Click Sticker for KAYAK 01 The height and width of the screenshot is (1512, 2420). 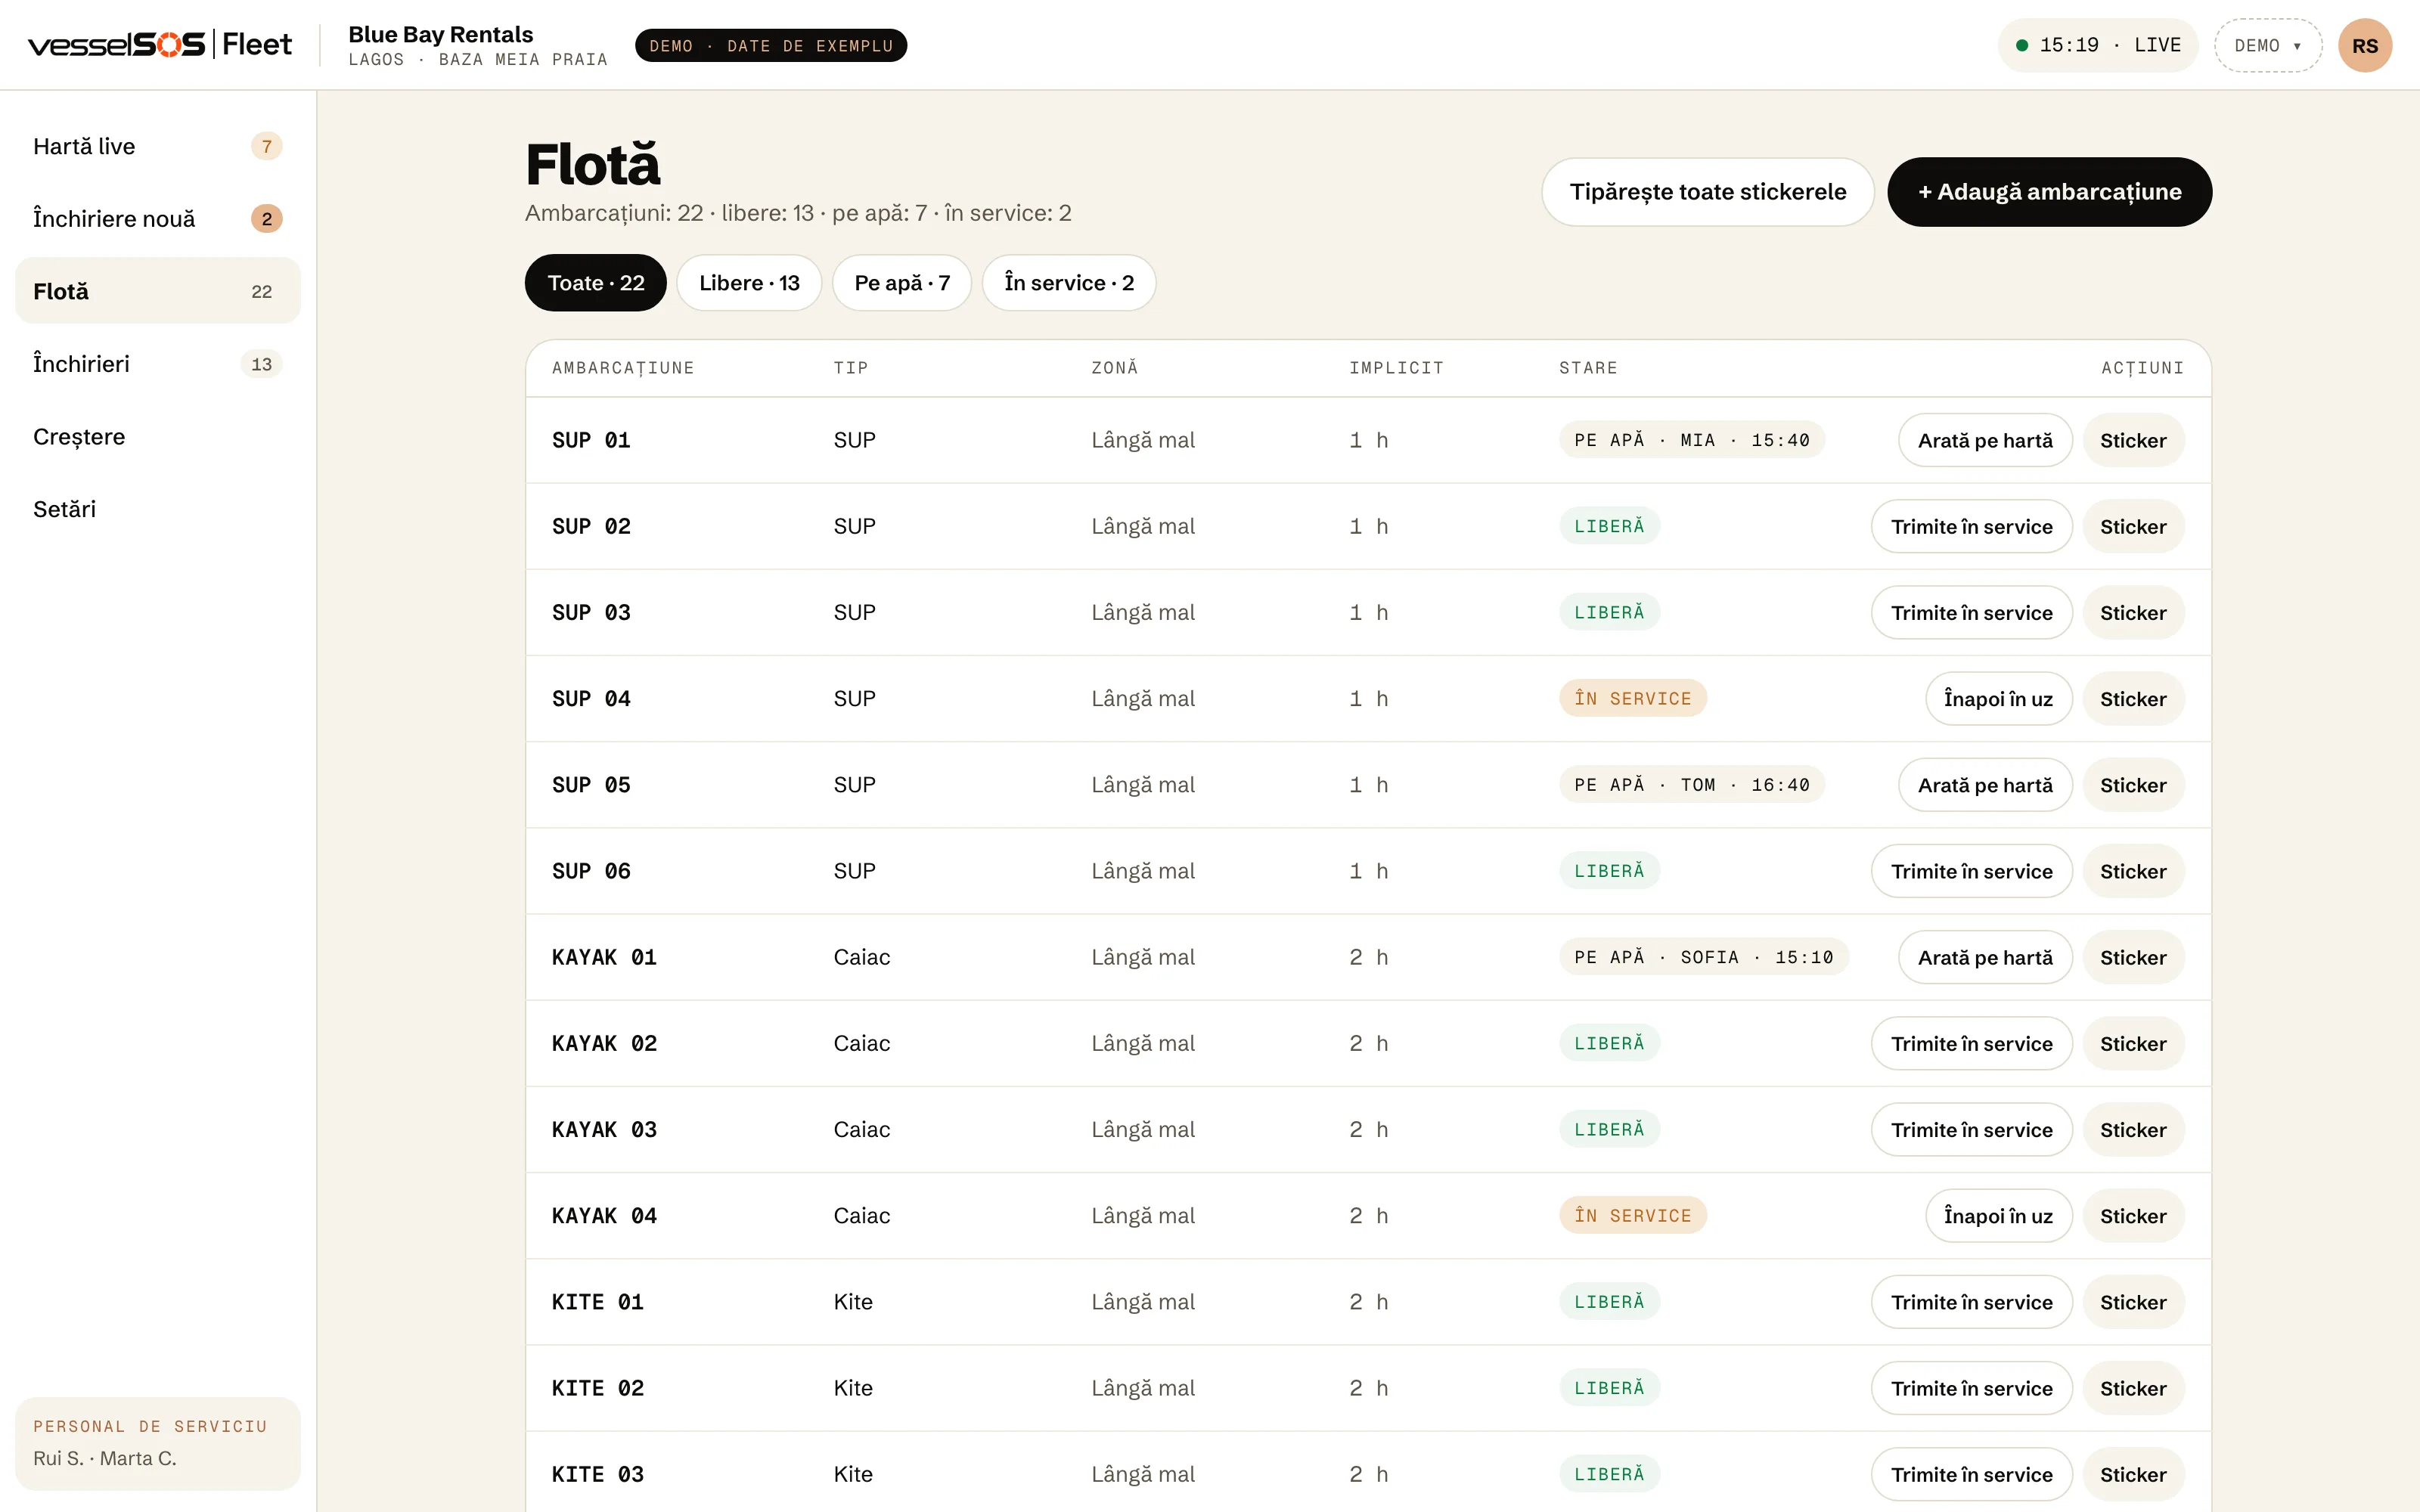click(x=2133, y=958)
